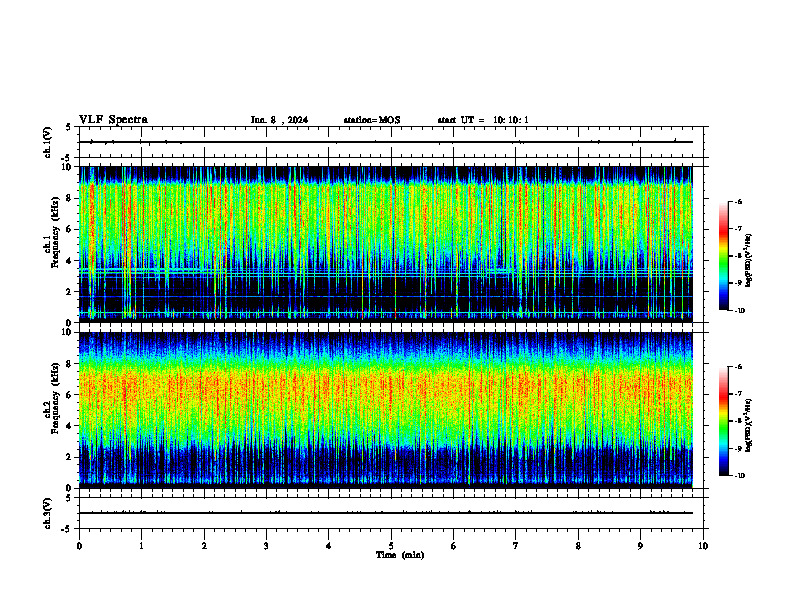Click the ch.3 voltage waveform trace

pos(386,513)
